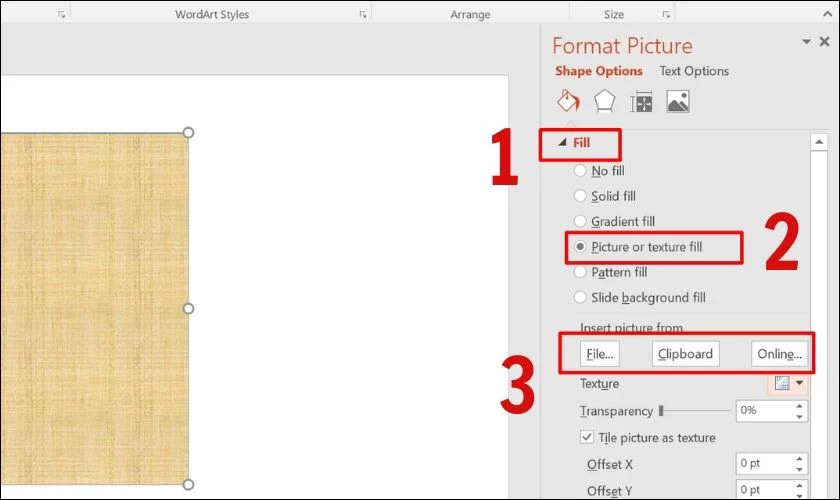
Task: Click the top-right resize handle of the shape
Action: [188, 132]
